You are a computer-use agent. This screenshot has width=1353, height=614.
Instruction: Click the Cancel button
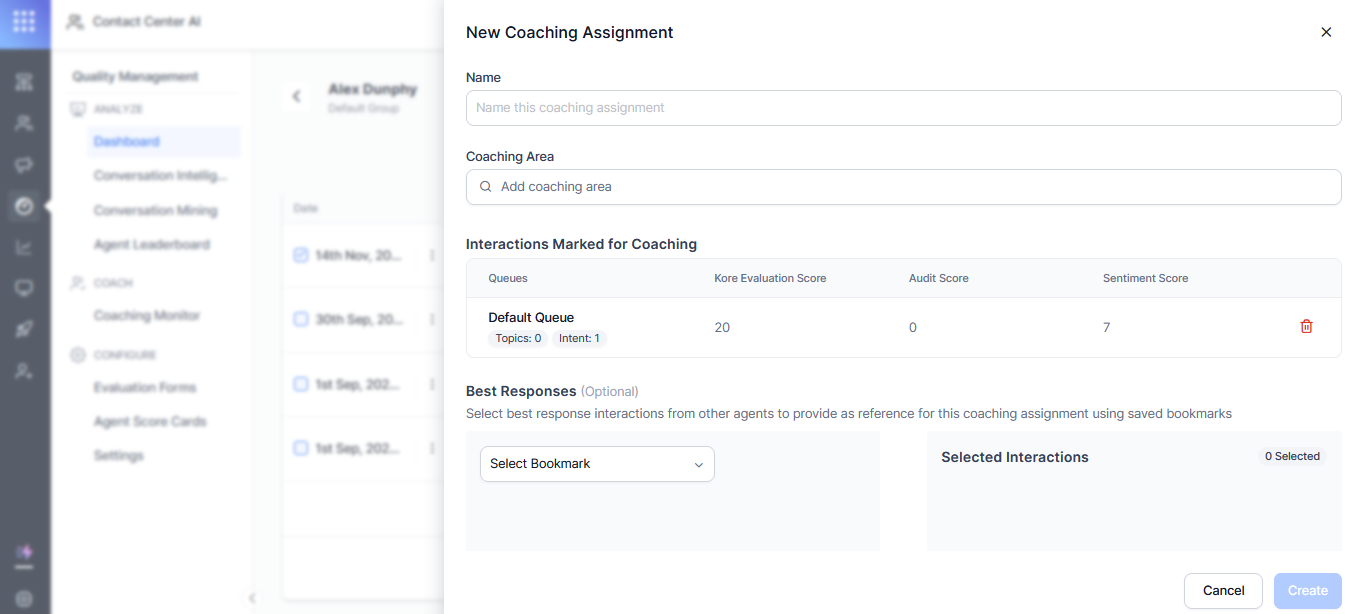point(1222,591)
